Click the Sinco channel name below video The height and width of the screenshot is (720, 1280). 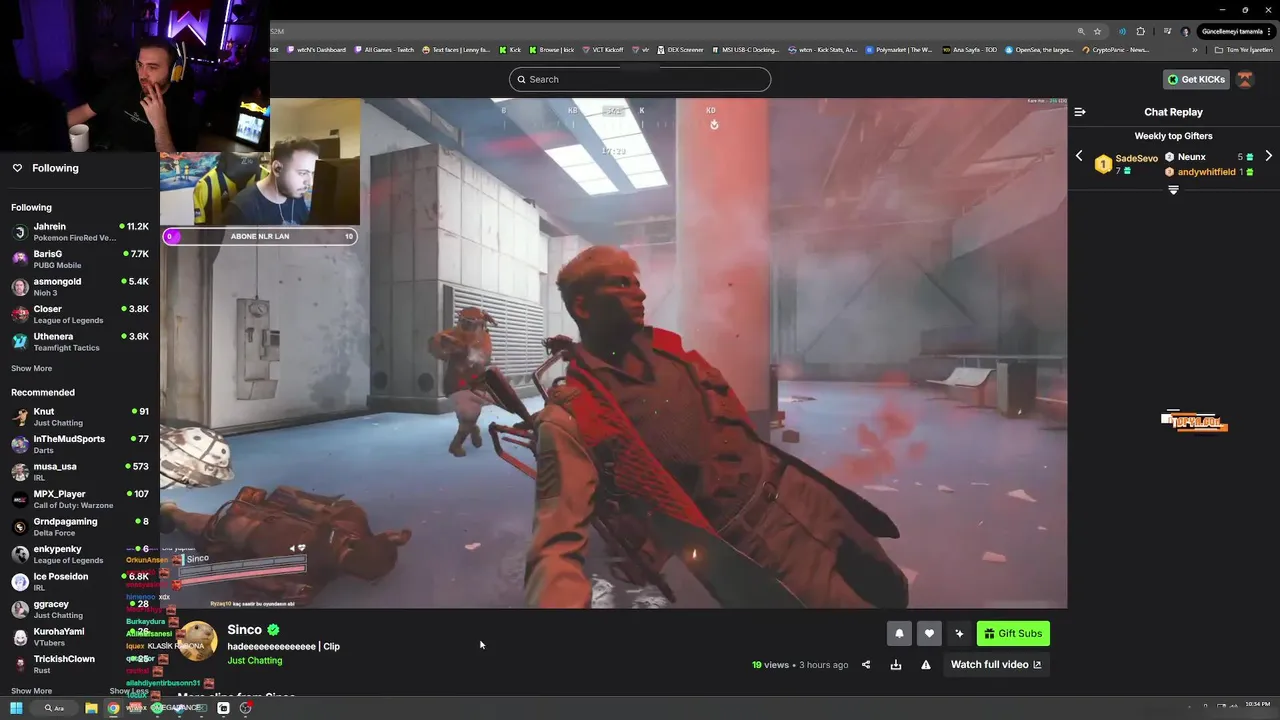244,630
